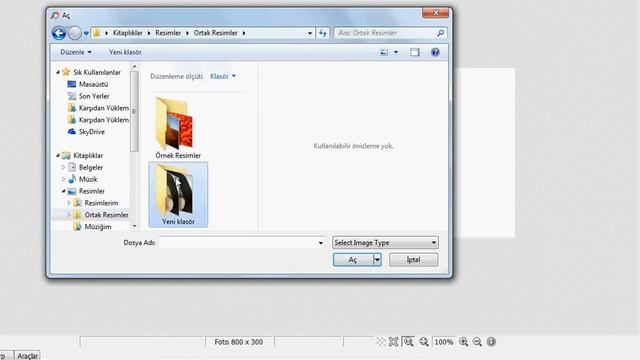Open Son Yerler in the navigation pane
The image size is (640, 360).
(x=94, y=96)
